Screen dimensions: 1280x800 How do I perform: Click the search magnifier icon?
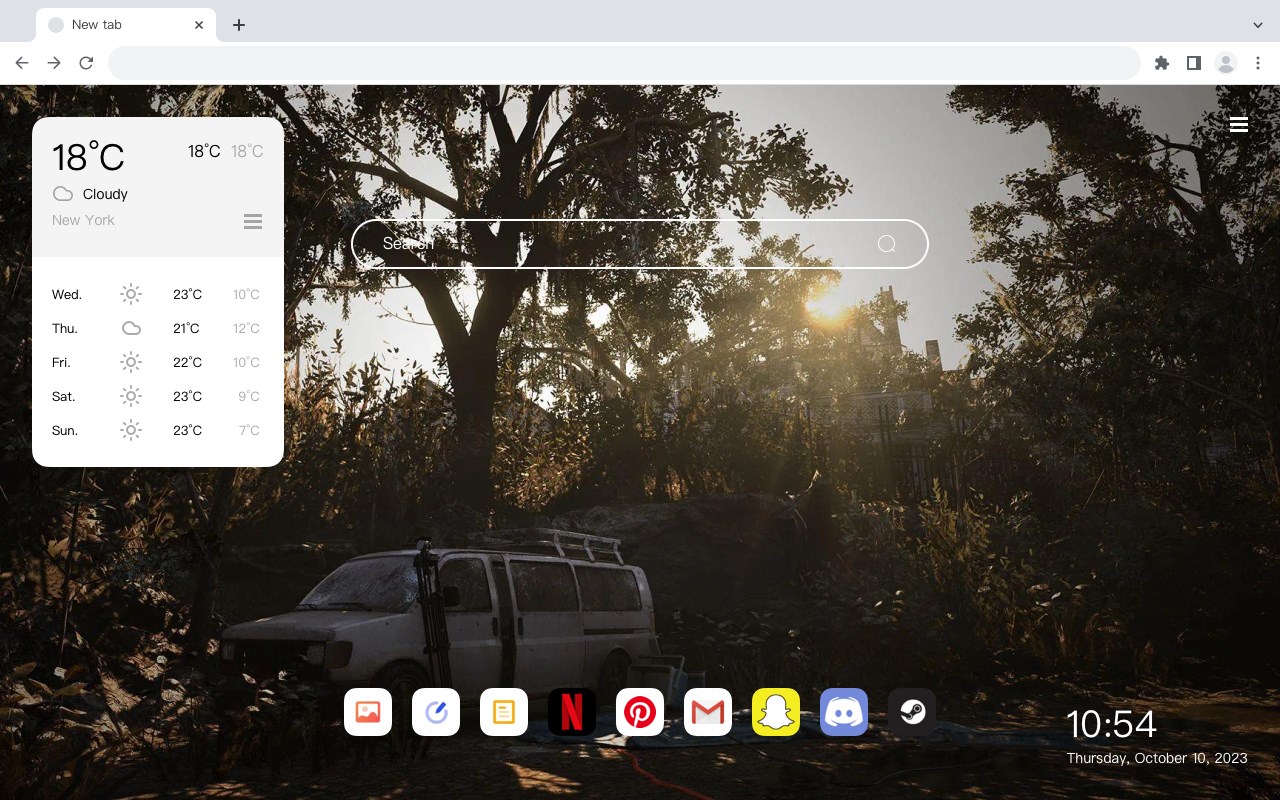coord(887,244)
